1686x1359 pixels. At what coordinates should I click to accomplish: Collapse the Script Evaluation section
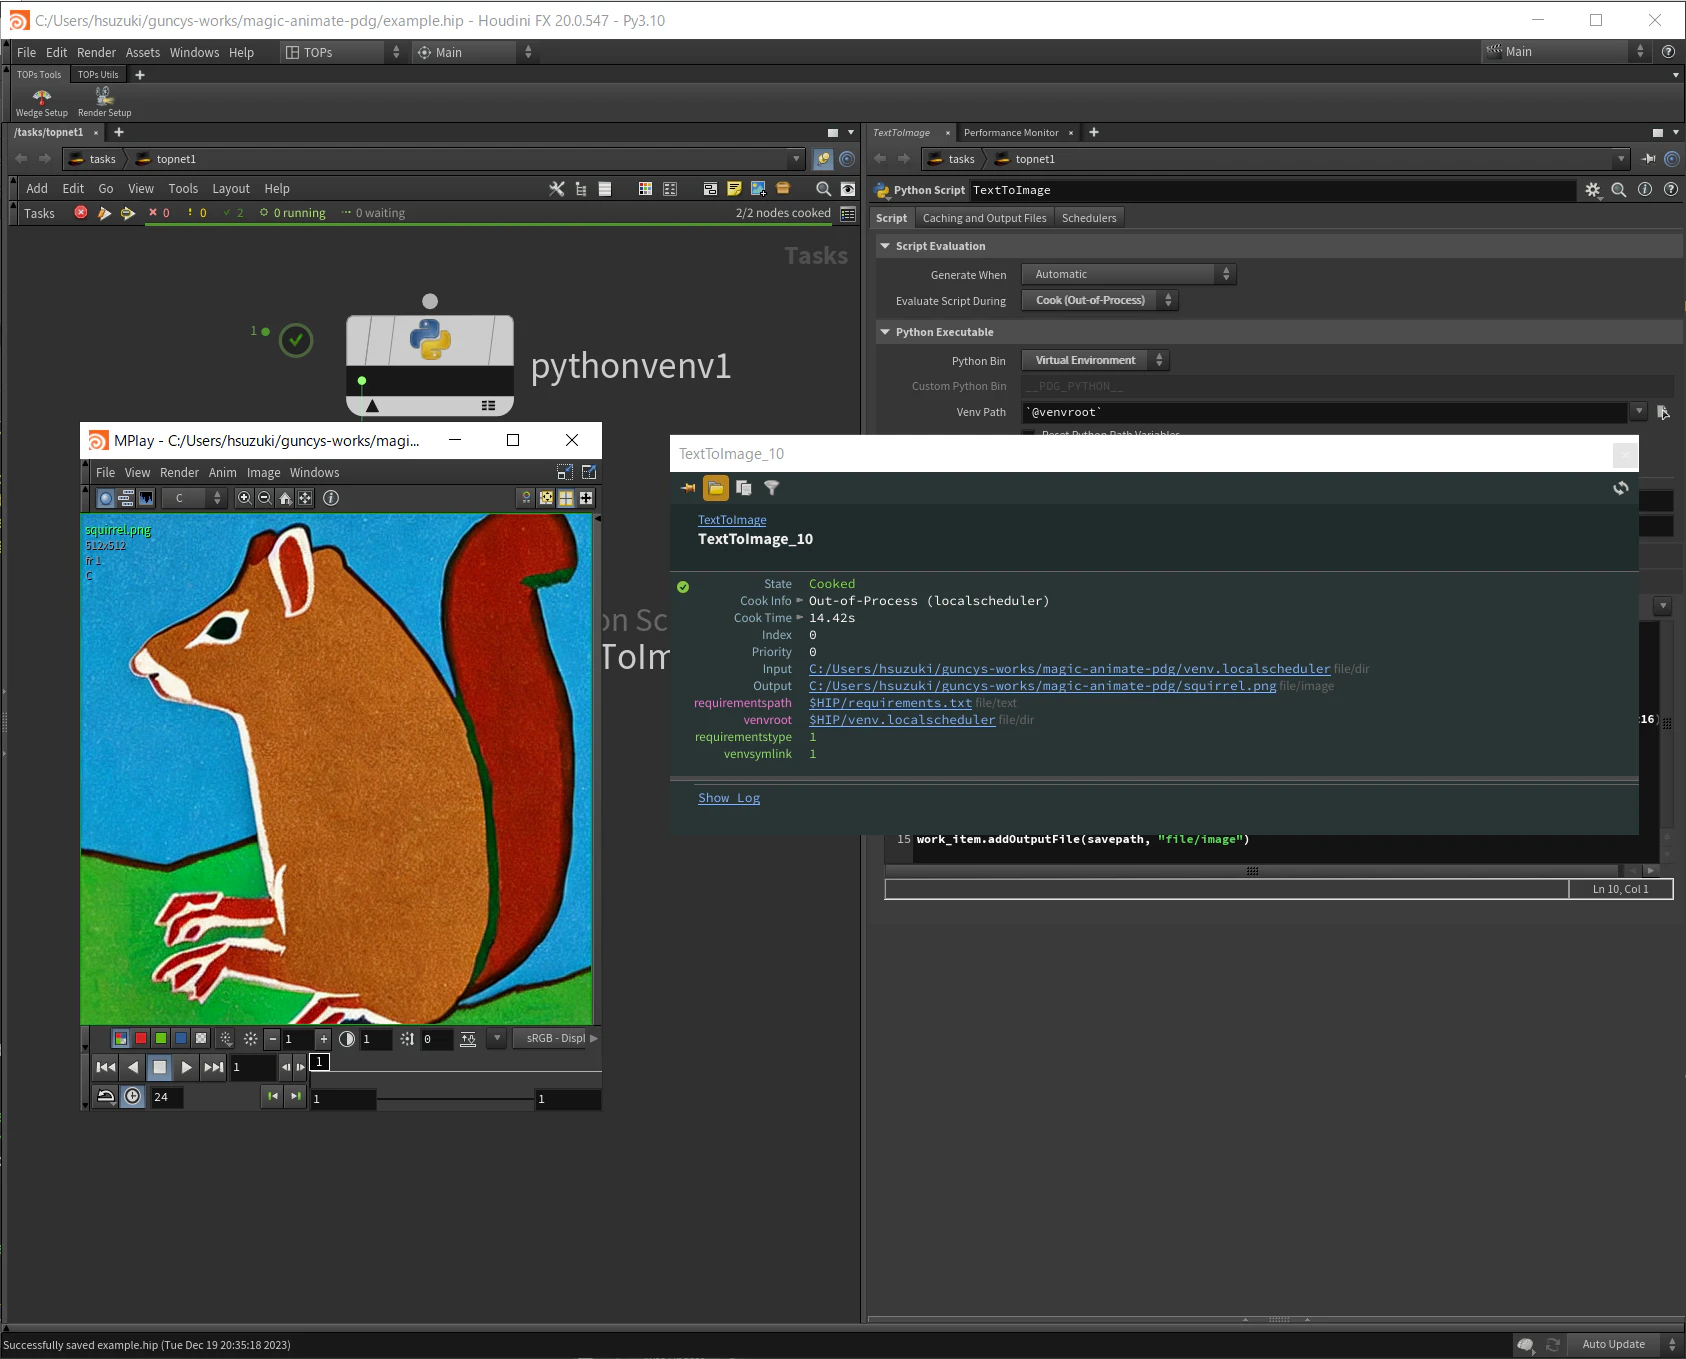pos(885,246)
